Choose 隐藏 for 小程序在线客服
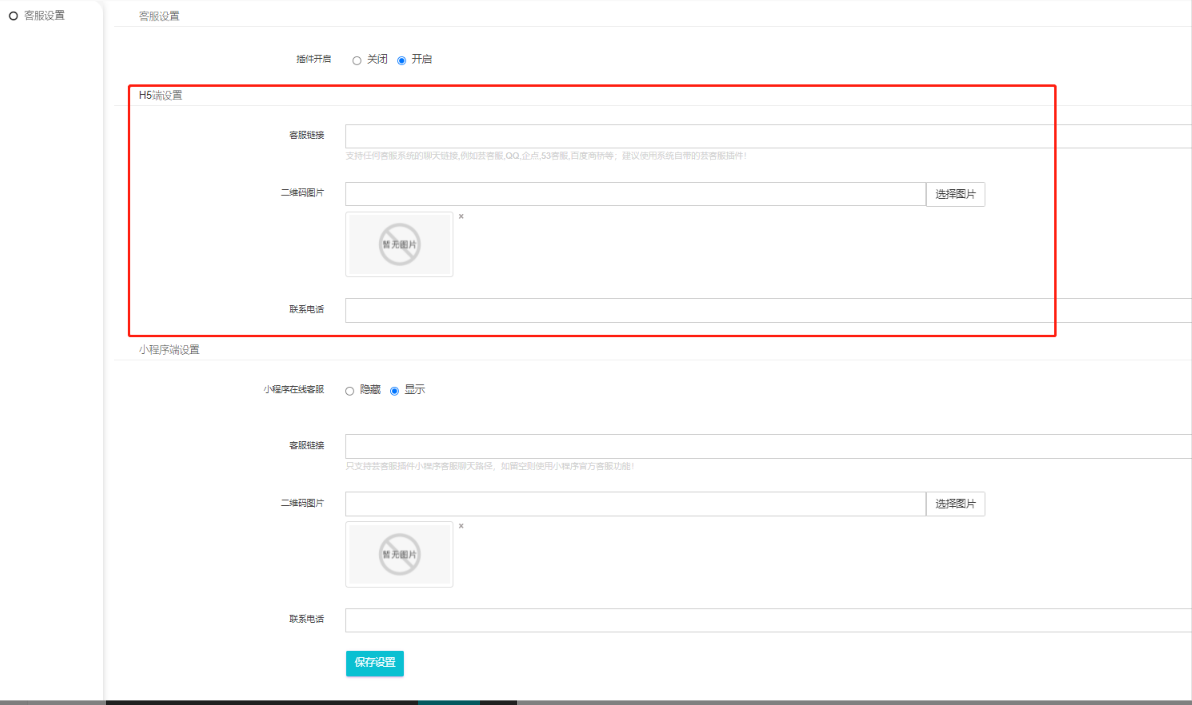Image resolution: width=1192 pixels, height=705 pixels. [x=350, y=391]
